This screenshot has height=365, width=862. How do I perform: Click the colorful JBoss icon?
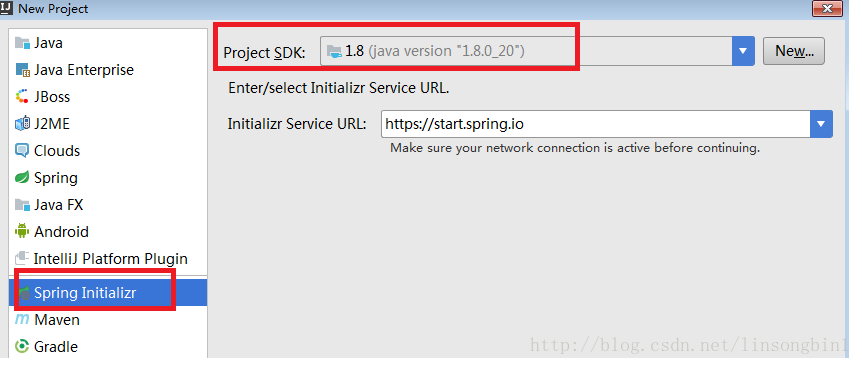(22, 97)
